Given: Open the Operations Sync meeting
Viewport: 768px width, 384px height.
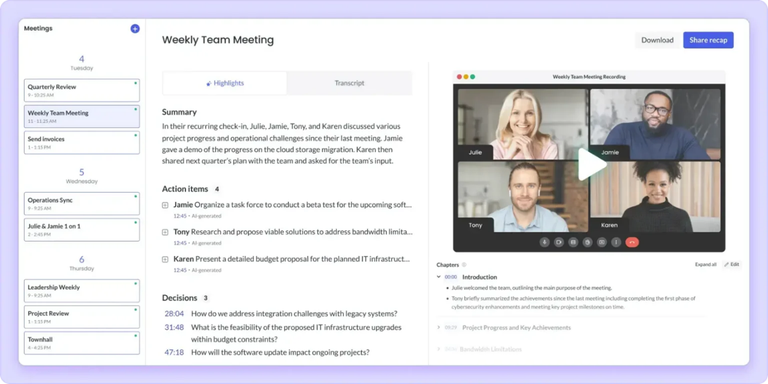Looking at the screenshot, I should click(82, 203).
